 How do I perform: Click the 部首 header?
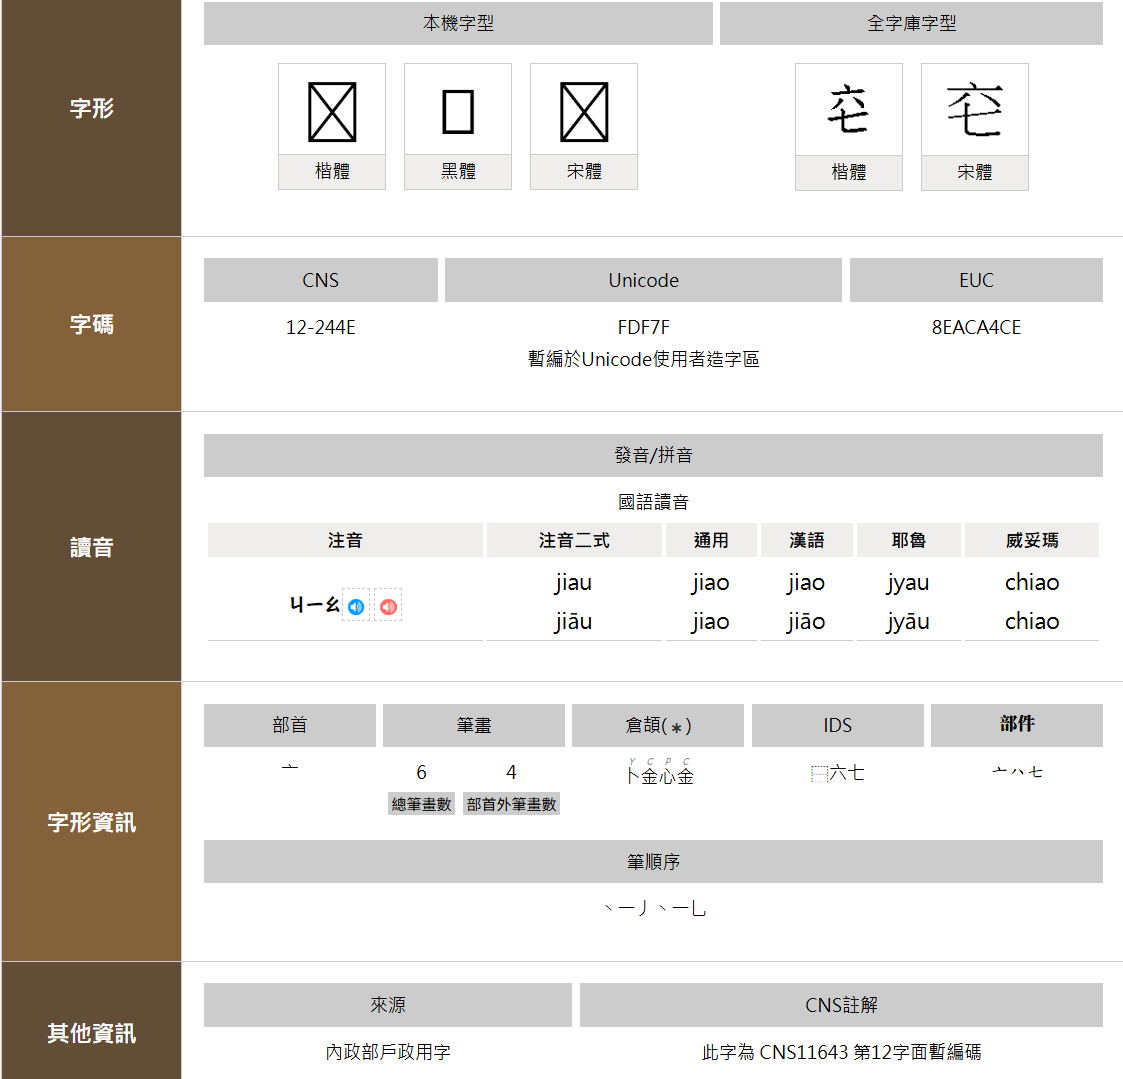290,725
